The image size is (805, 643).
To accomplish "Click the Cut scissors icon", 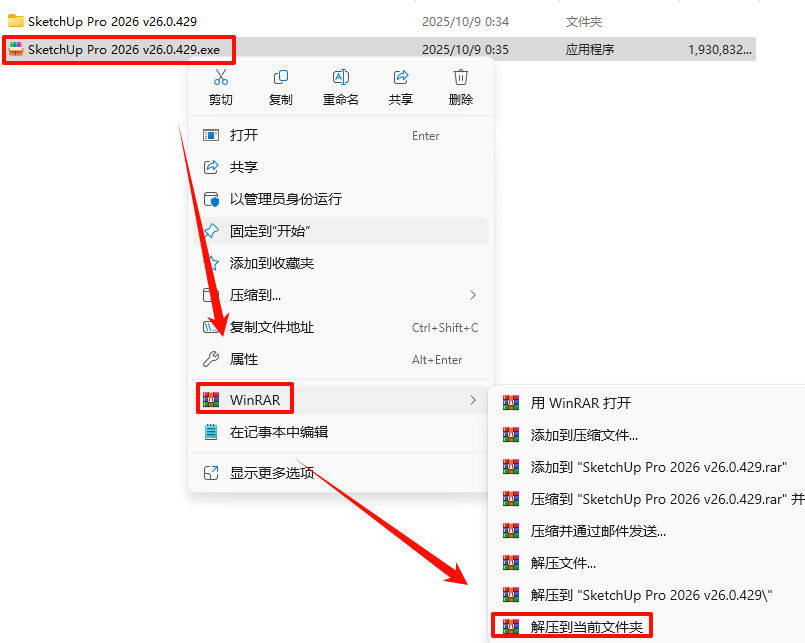I will [x=221, y=78].
